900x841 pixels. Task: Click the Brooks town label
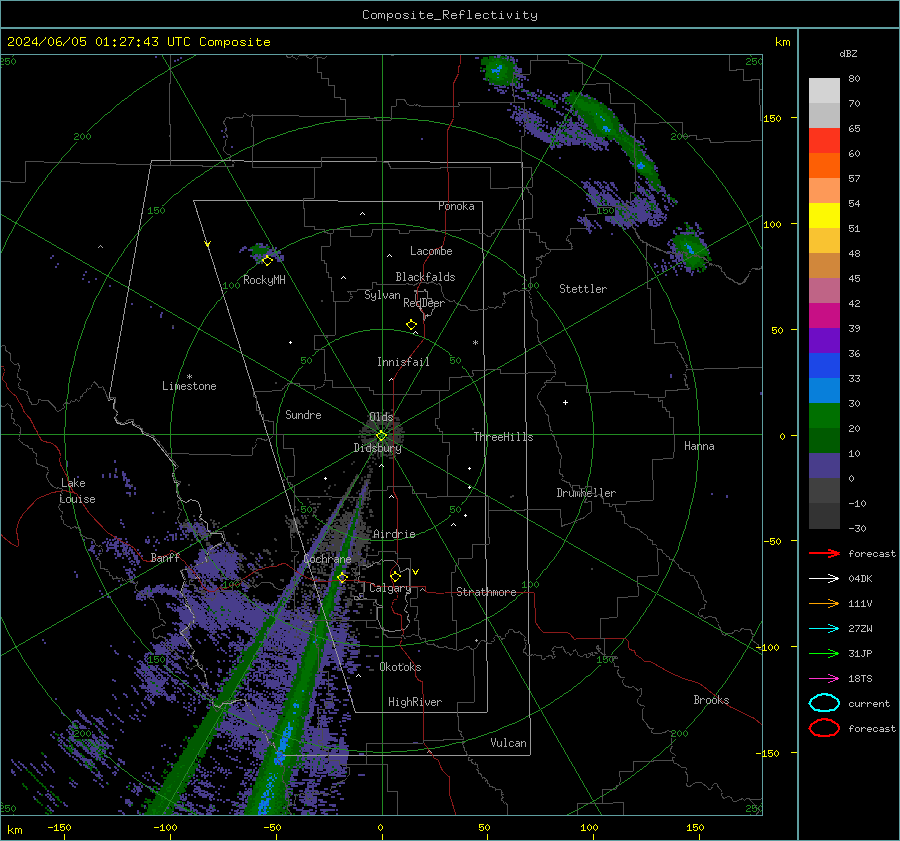coord(711,700)
